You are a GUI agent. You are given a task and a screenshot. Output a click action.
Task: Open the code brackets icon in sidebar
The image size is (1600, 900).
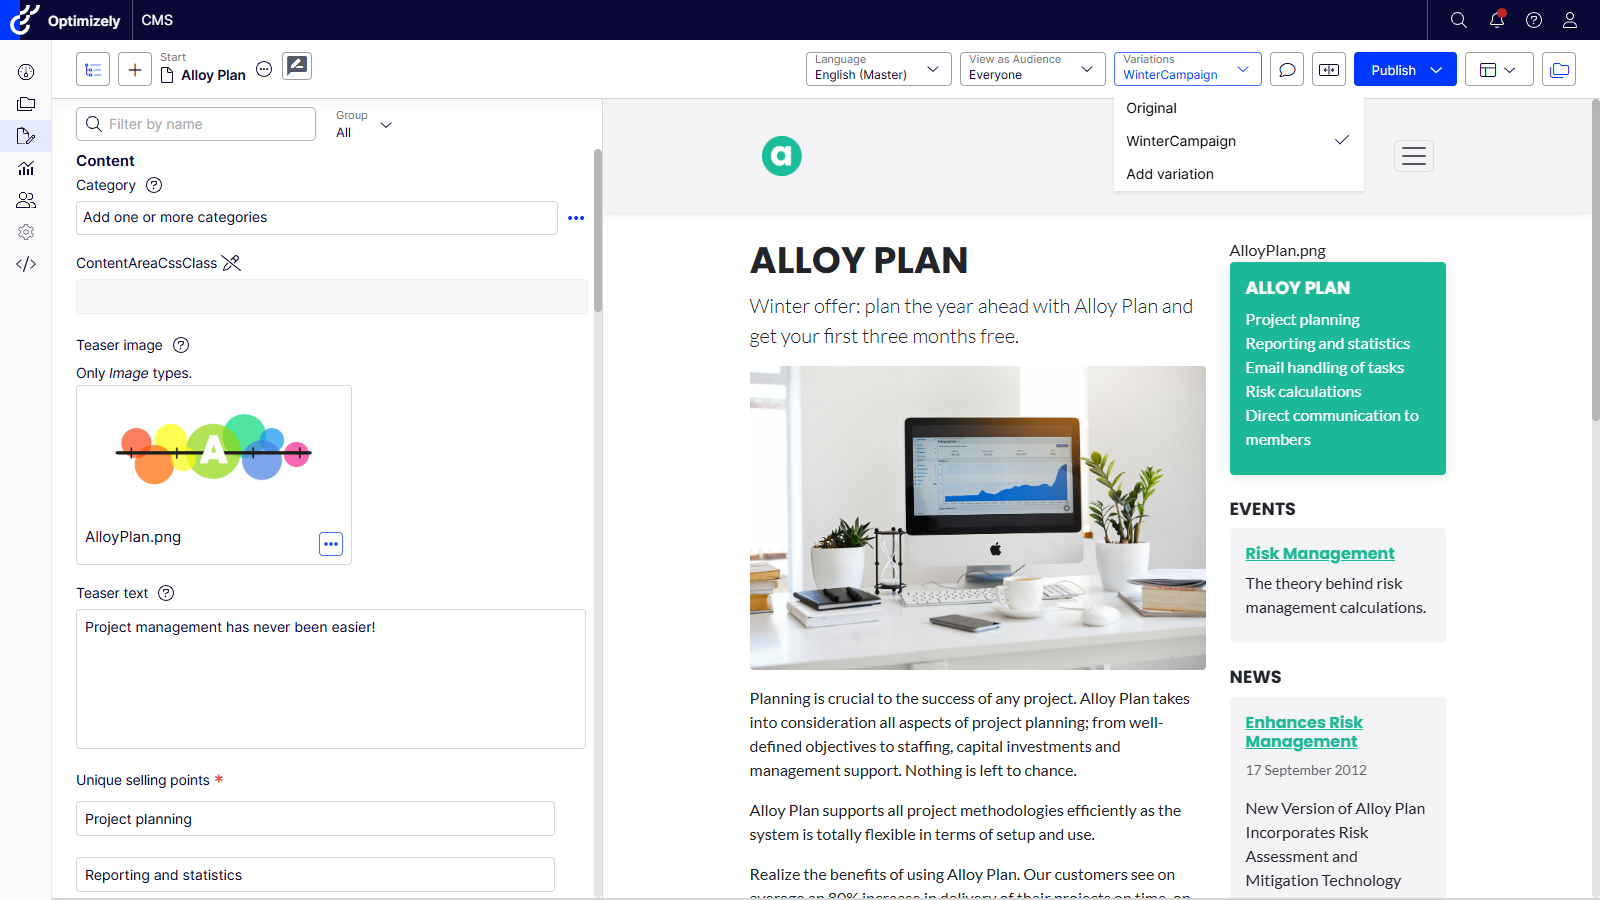26,264
